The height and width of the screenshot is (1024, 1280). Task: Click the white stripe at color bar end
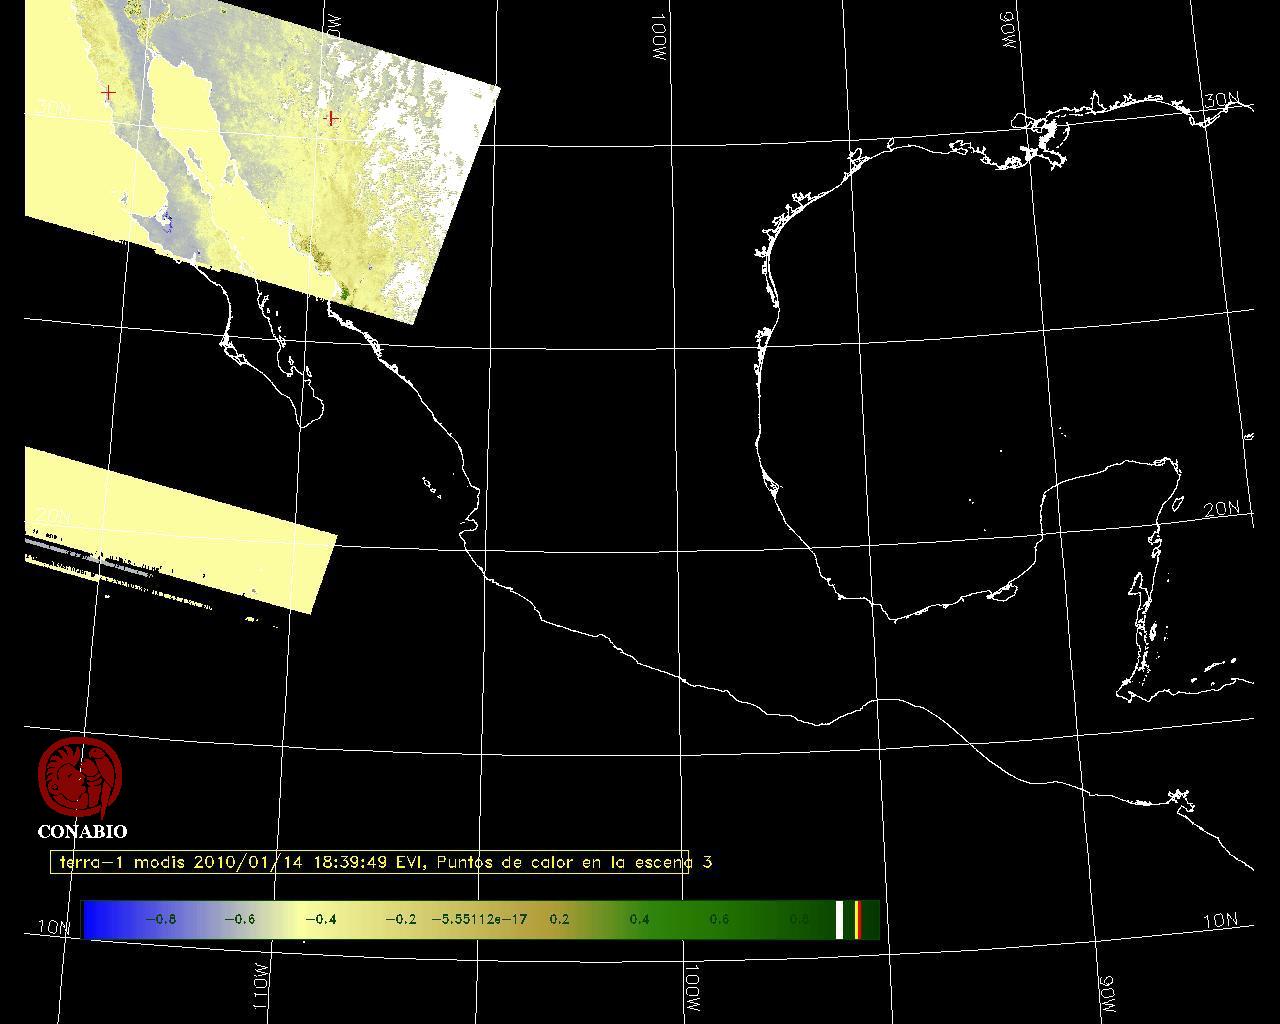click(839, 920)
